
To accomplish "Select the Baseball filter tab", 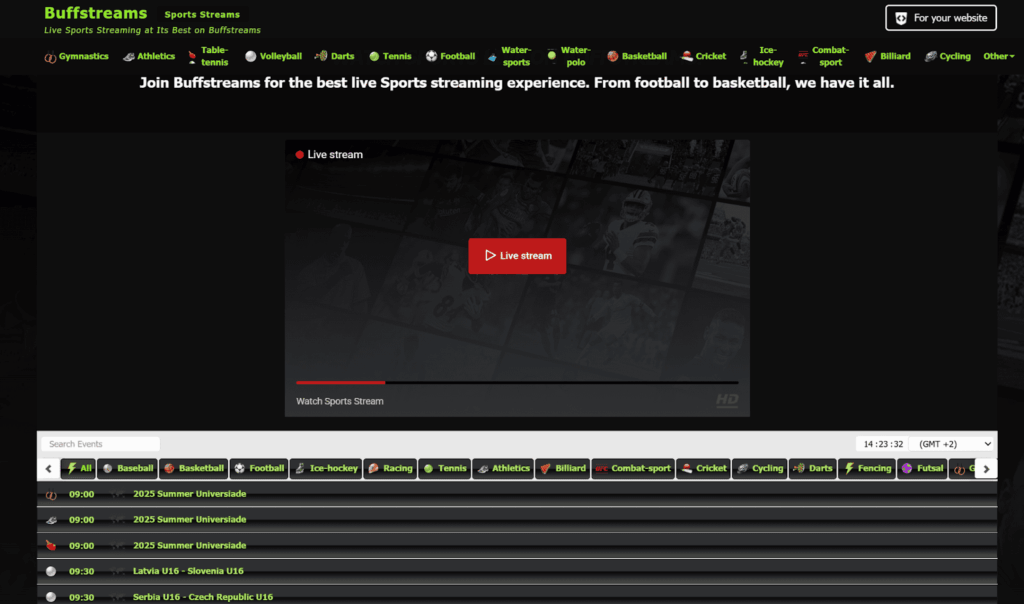I will pos(128,468).
